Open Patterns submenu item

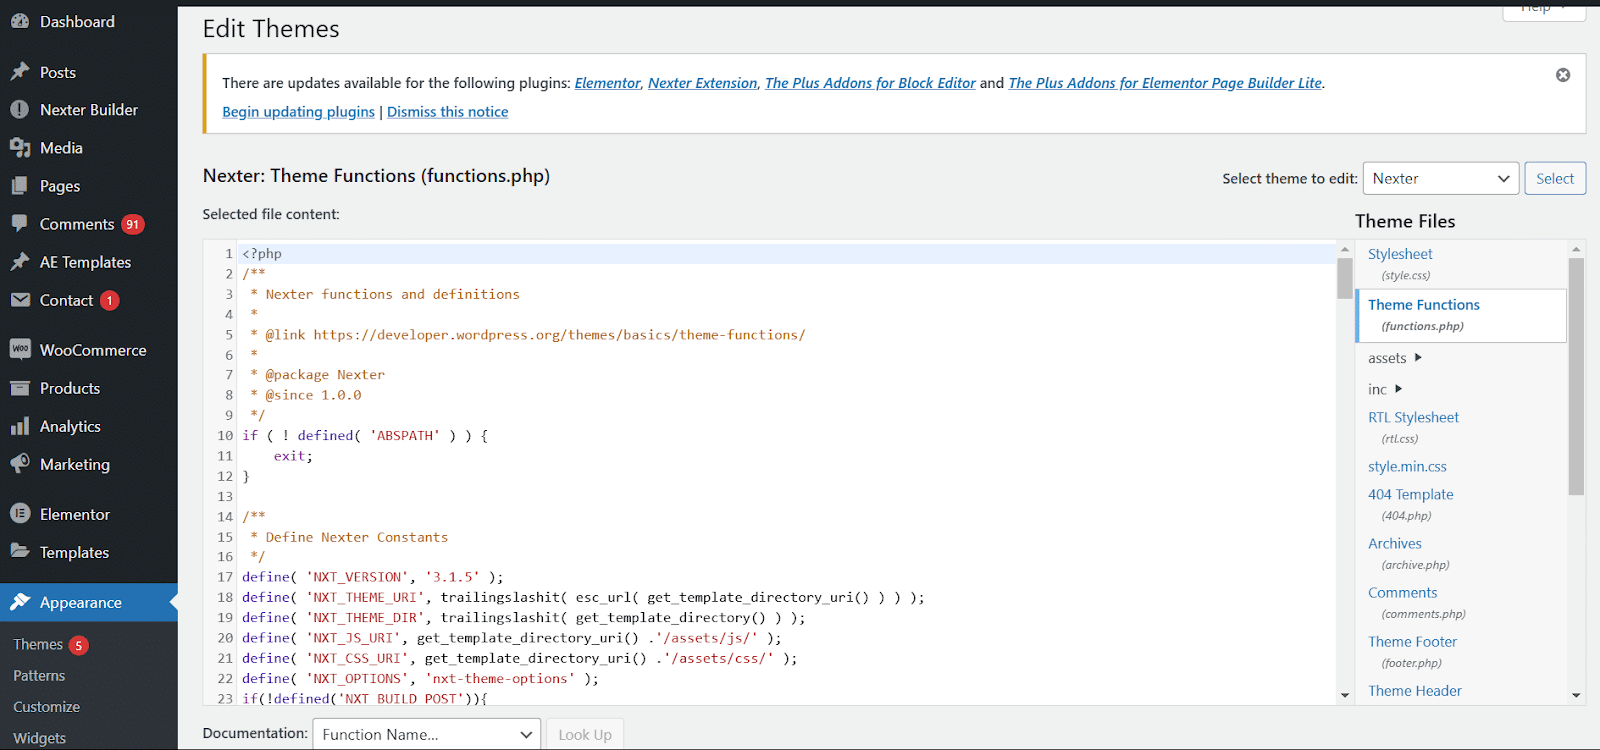39,676
